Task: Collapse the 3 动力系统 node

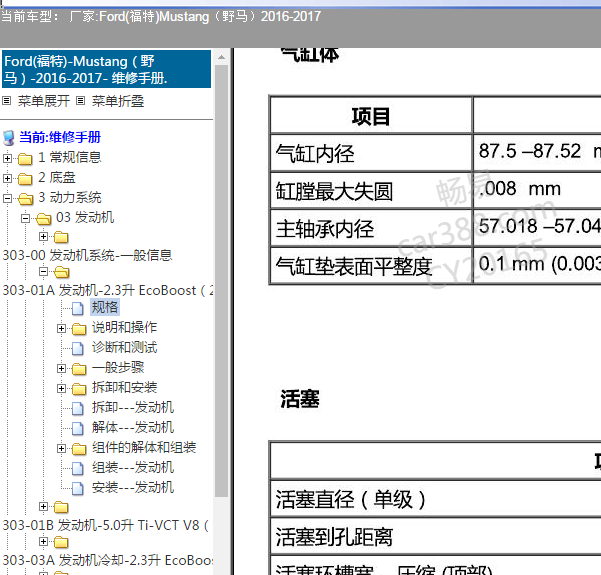Action: [7, 198]
